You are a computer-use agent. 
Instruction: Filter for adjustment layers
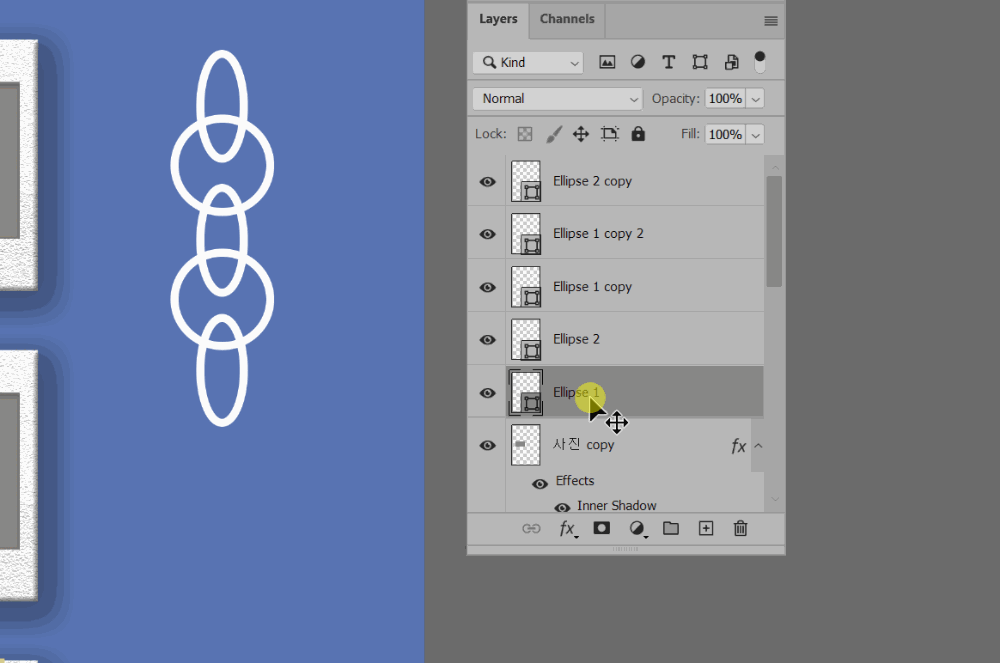(x=638, y=62)
